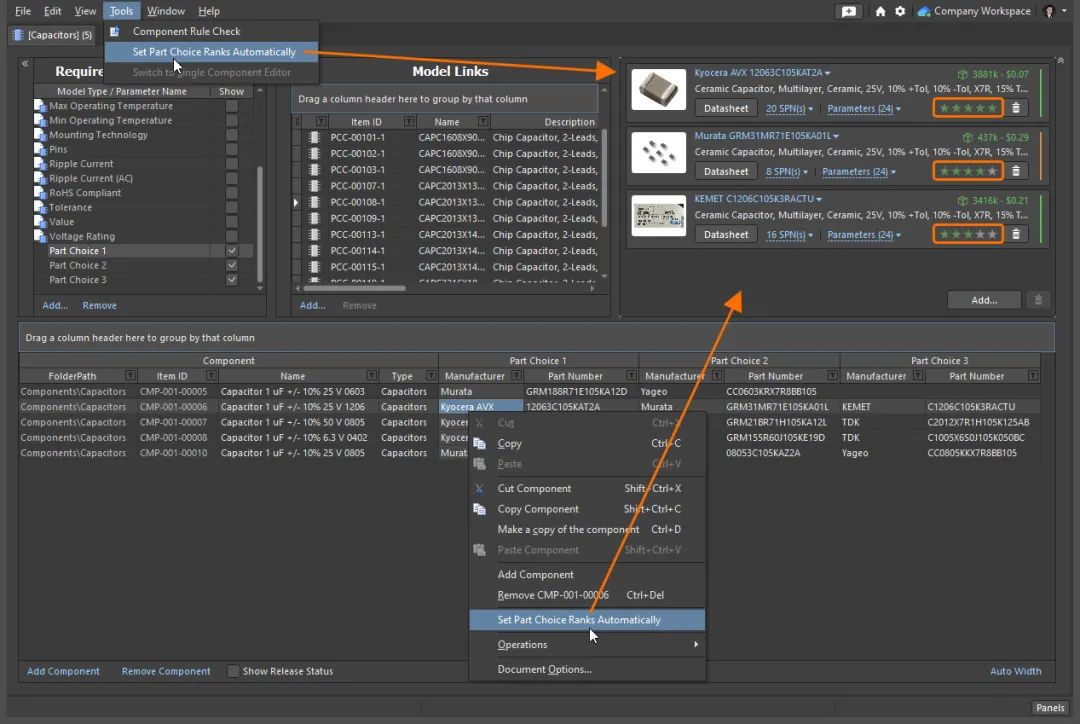This screenshot has height=724, width=1080.
Task: Enable Show for Voltage Rating parameter
Action: pyautogui.click(x=232, y=237)
